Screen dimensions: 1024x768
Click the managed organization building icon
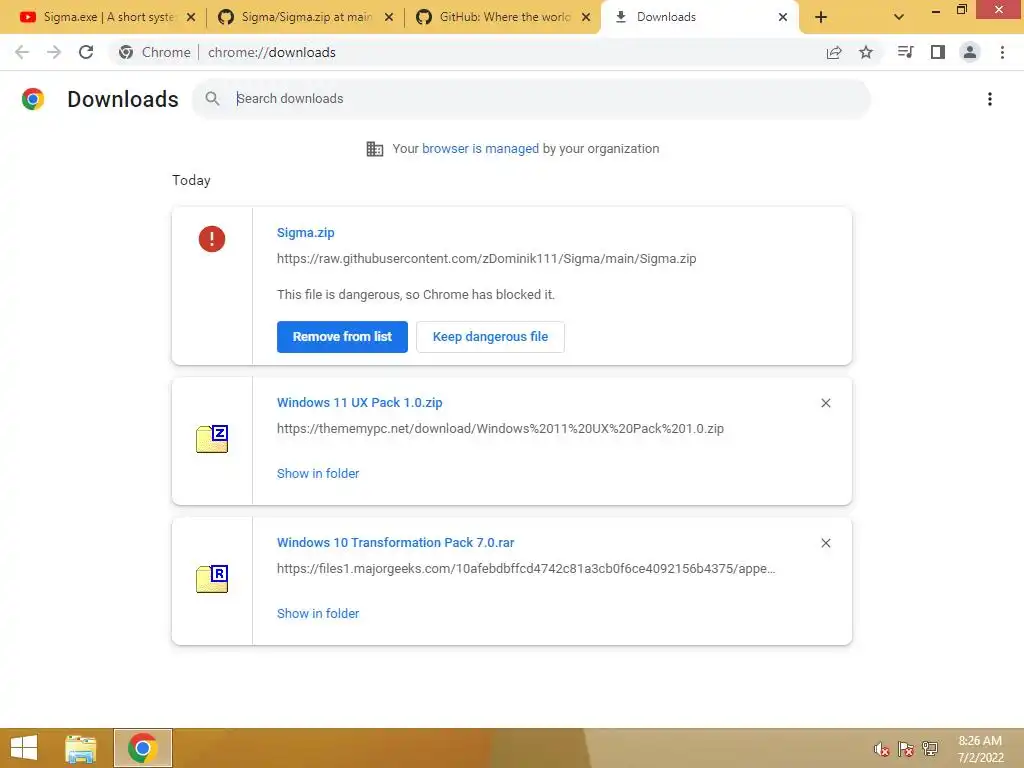tap(375, 149)
